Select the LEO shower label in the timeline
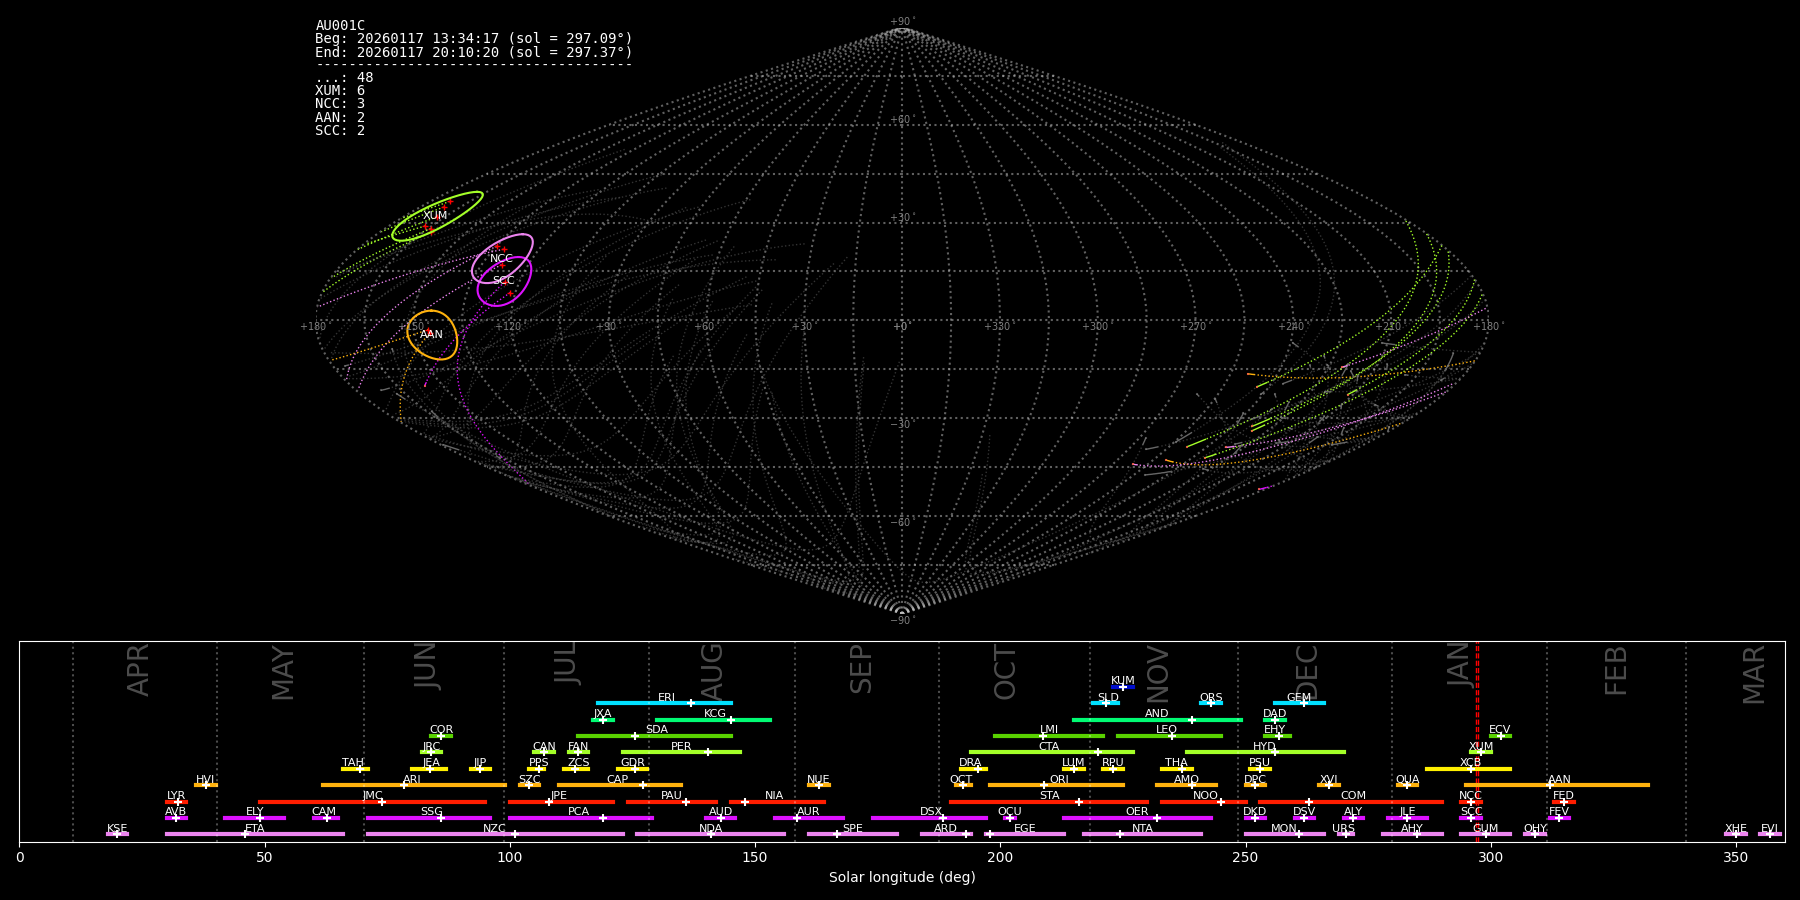The height and width of the screenshot is (900, 1800). point(1167,730)
